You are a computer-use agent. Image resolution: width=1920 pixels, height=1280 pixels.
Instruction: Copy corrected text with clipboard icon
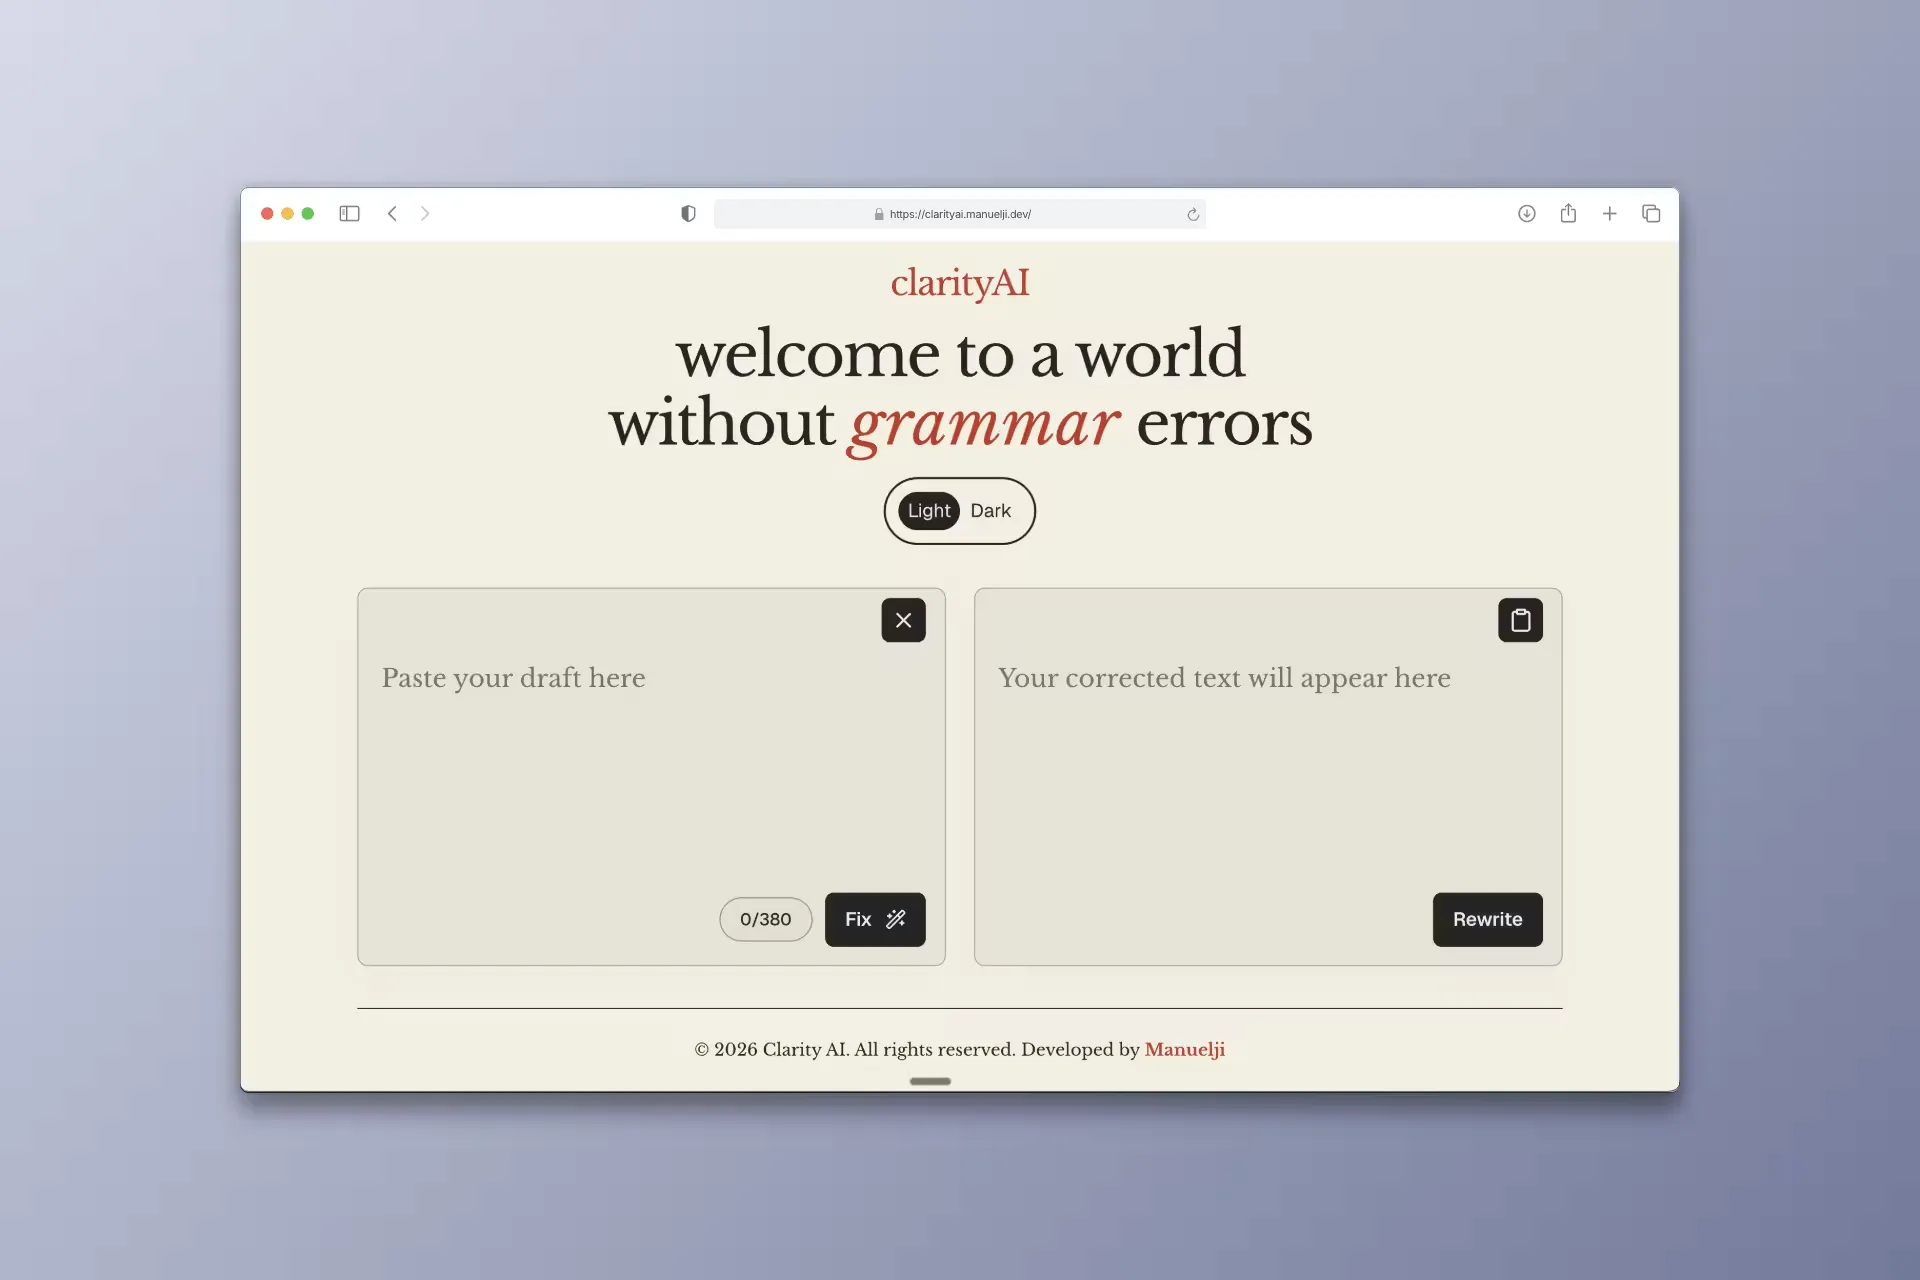tap(1520, 620)
